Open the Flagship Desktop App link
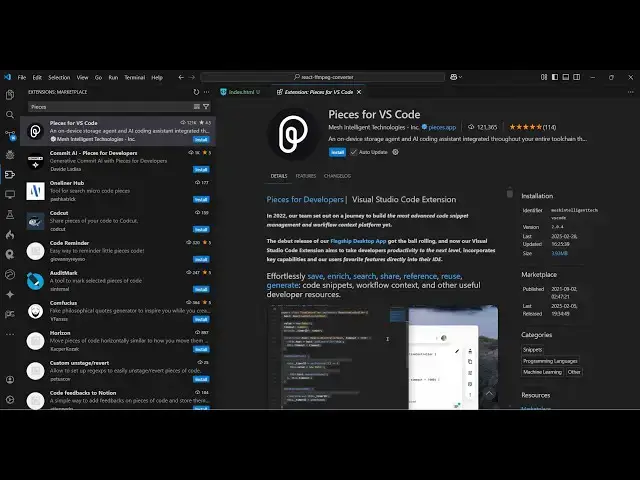 (358, 241)
